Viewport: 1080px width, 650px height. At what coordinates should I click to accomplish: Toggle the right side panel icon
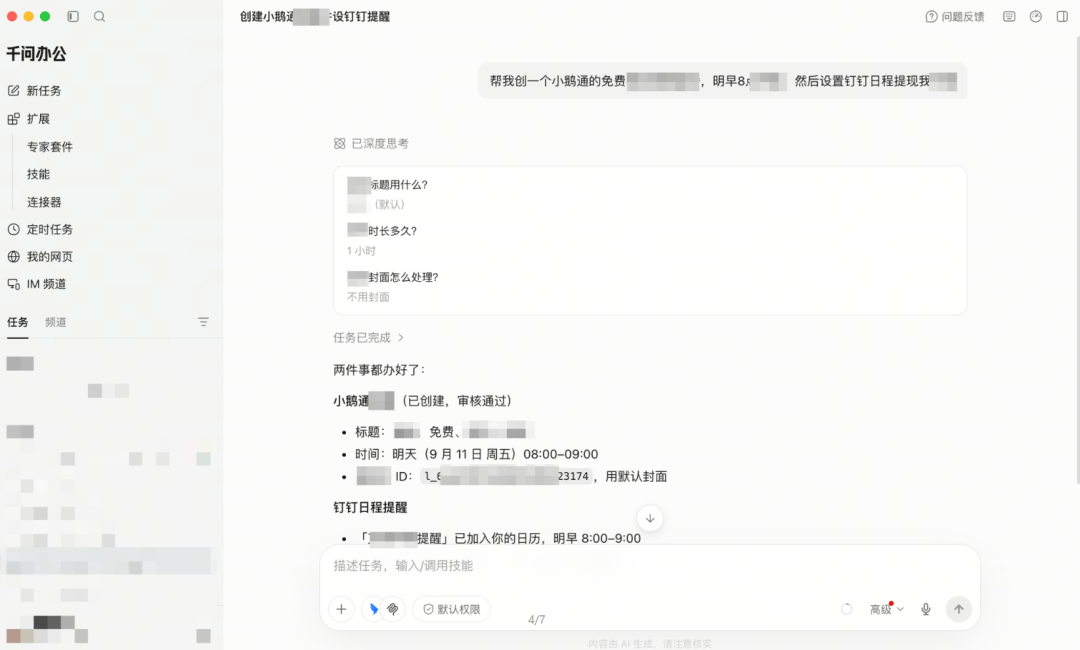pos(1062,17)
